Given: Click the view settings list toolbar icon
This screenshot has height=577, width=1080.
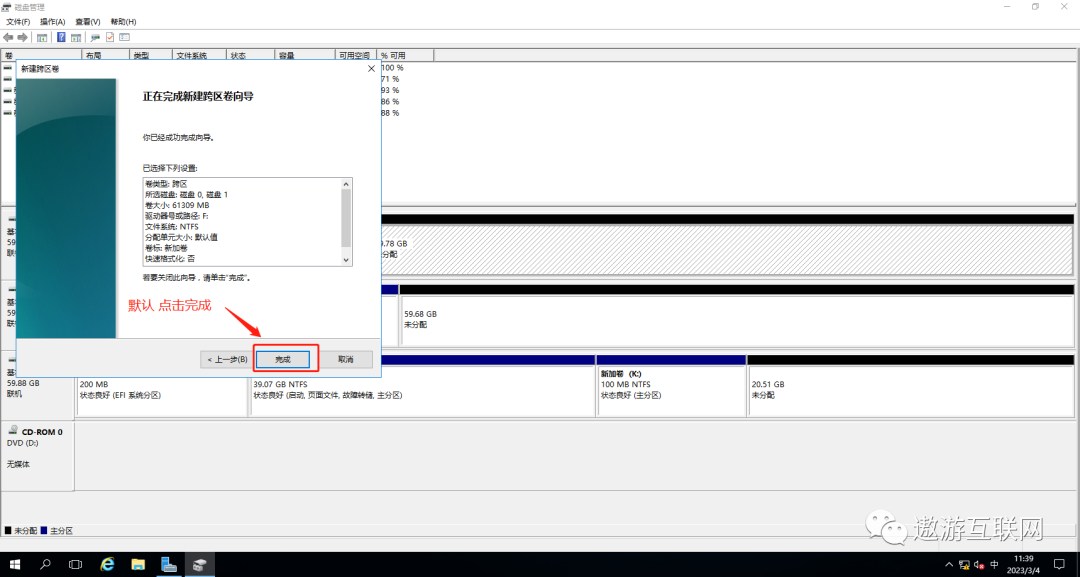Looking at the screenshot, I should point(125,37).
